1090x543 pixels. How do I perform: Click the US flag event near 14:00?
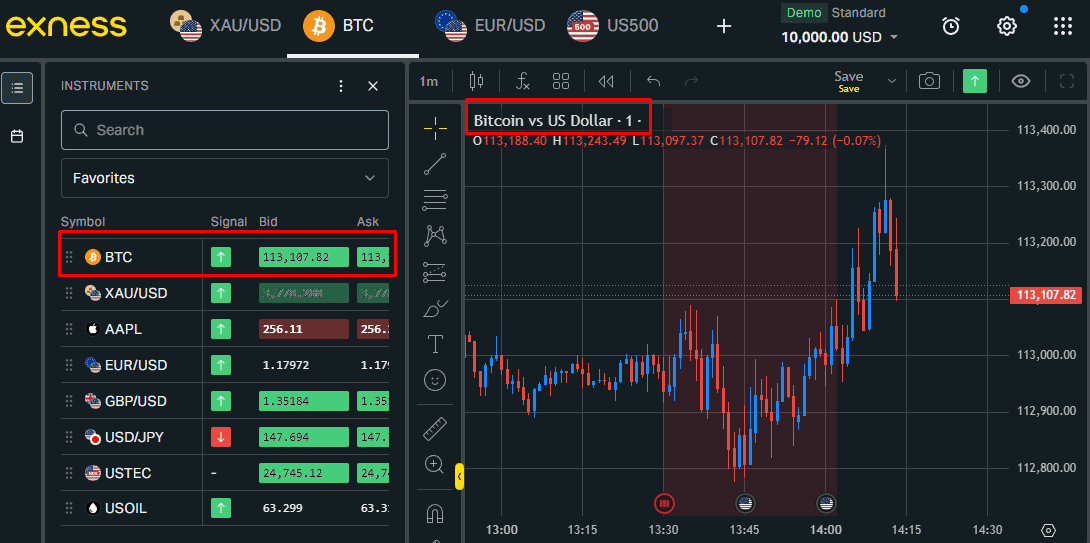[826, 503]
